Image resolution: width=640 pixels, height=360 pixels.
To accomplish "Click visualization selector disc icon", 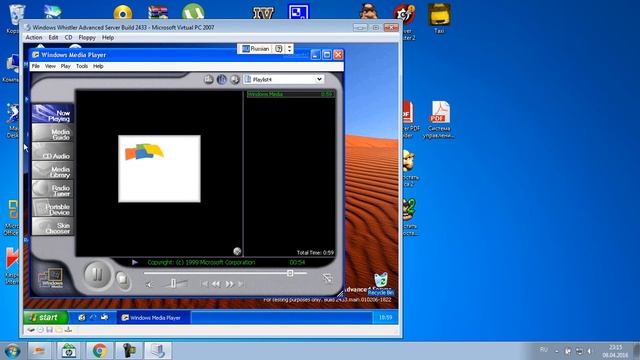I will [x=237, y=251].
